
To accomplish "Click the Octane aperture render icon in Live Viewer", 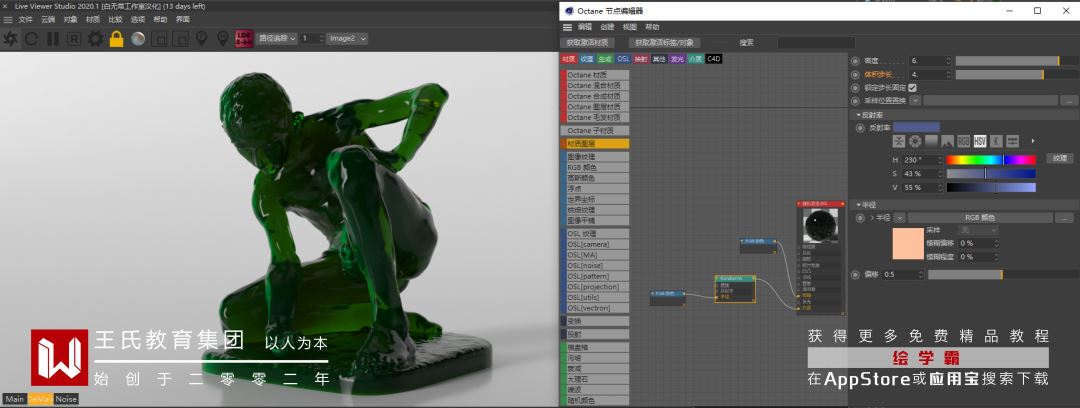I will coord(11,39).
